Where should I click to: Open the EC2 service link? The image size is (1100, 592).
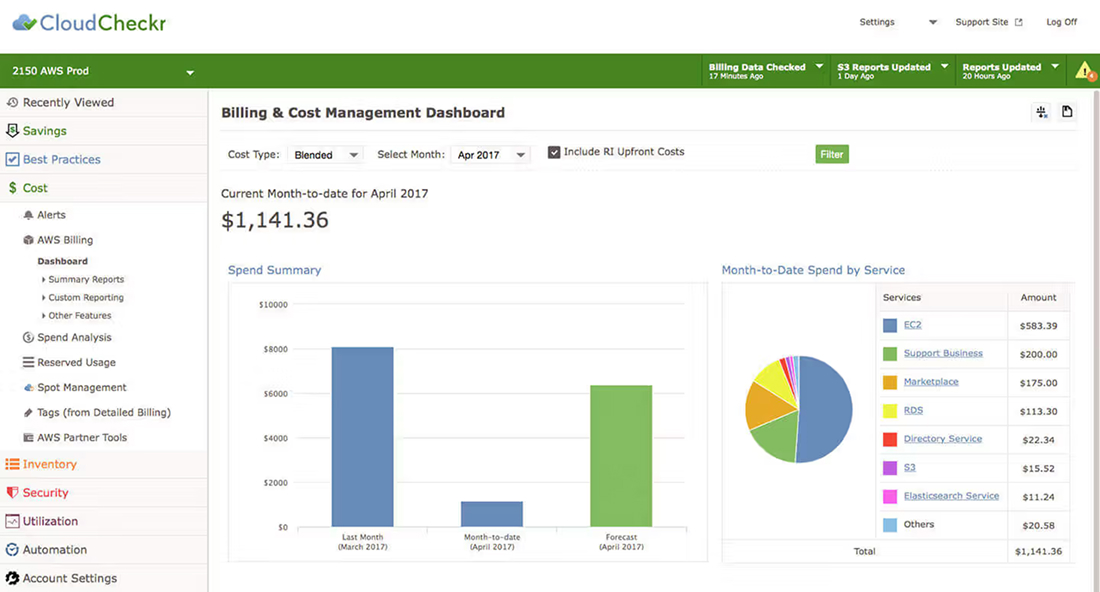click(x=912, y=325)
